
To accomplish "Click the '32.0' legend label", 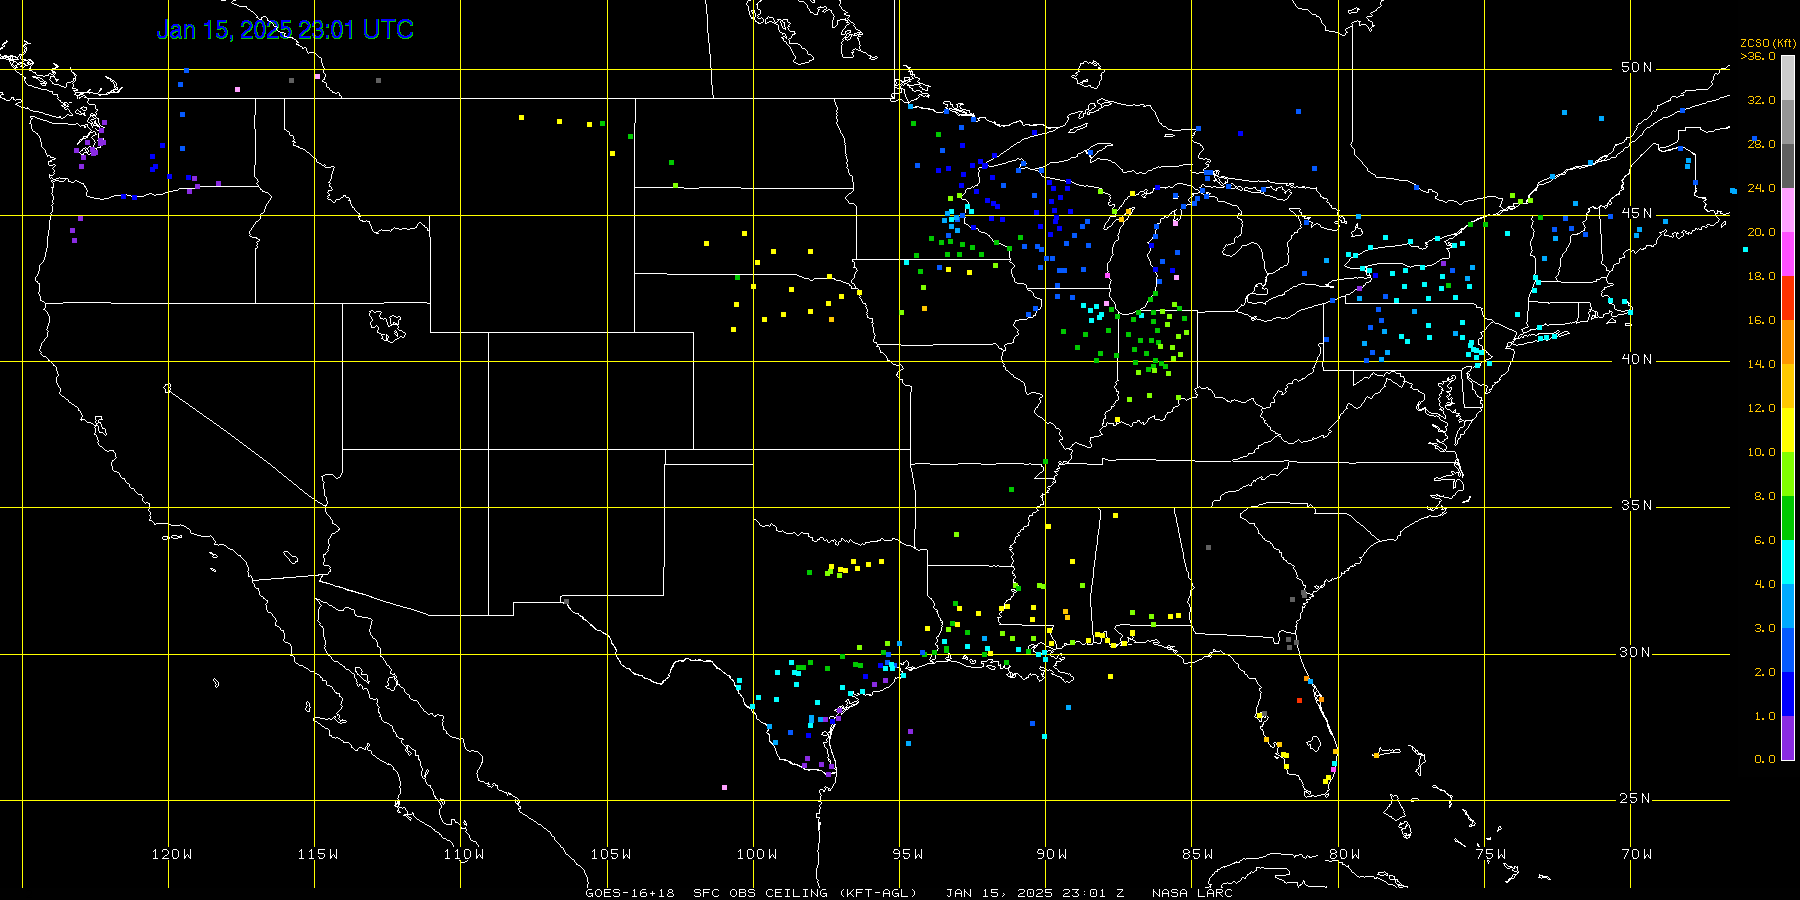I will pyautogui.click(x=1761, y=100).
